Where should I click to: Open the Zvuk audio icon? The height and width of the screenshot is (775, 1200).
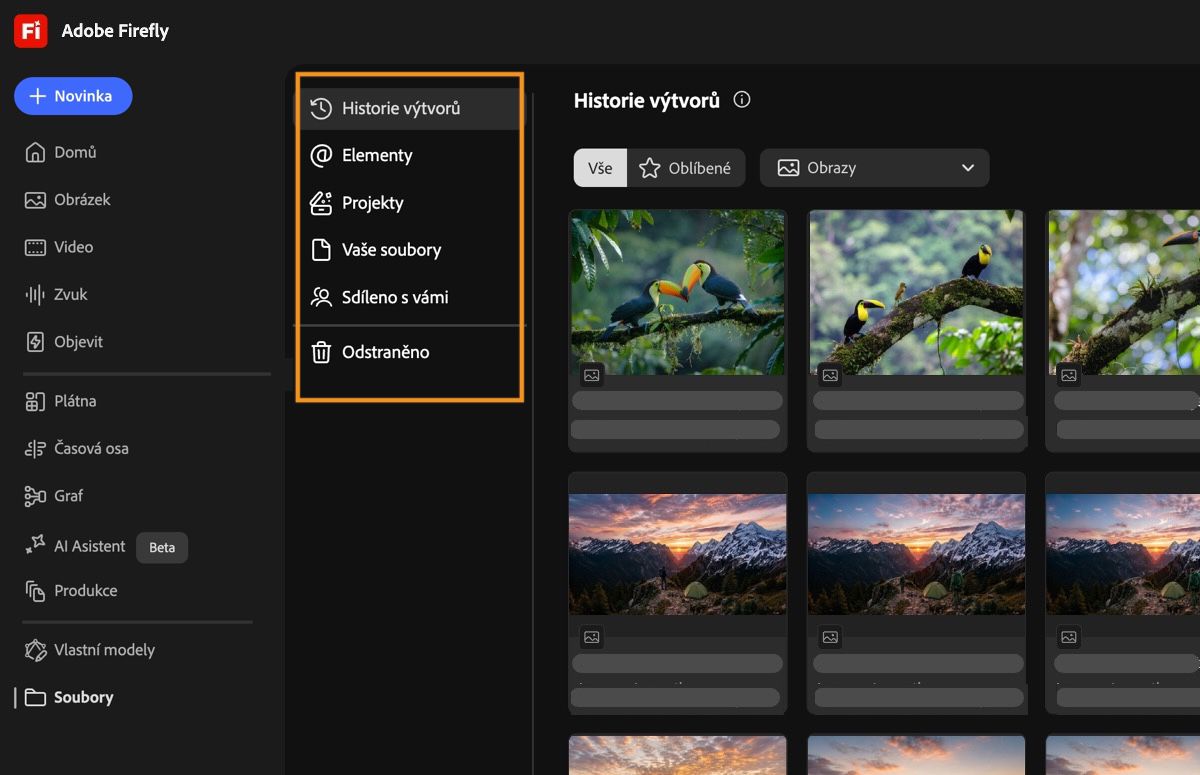tap(35, 294)
